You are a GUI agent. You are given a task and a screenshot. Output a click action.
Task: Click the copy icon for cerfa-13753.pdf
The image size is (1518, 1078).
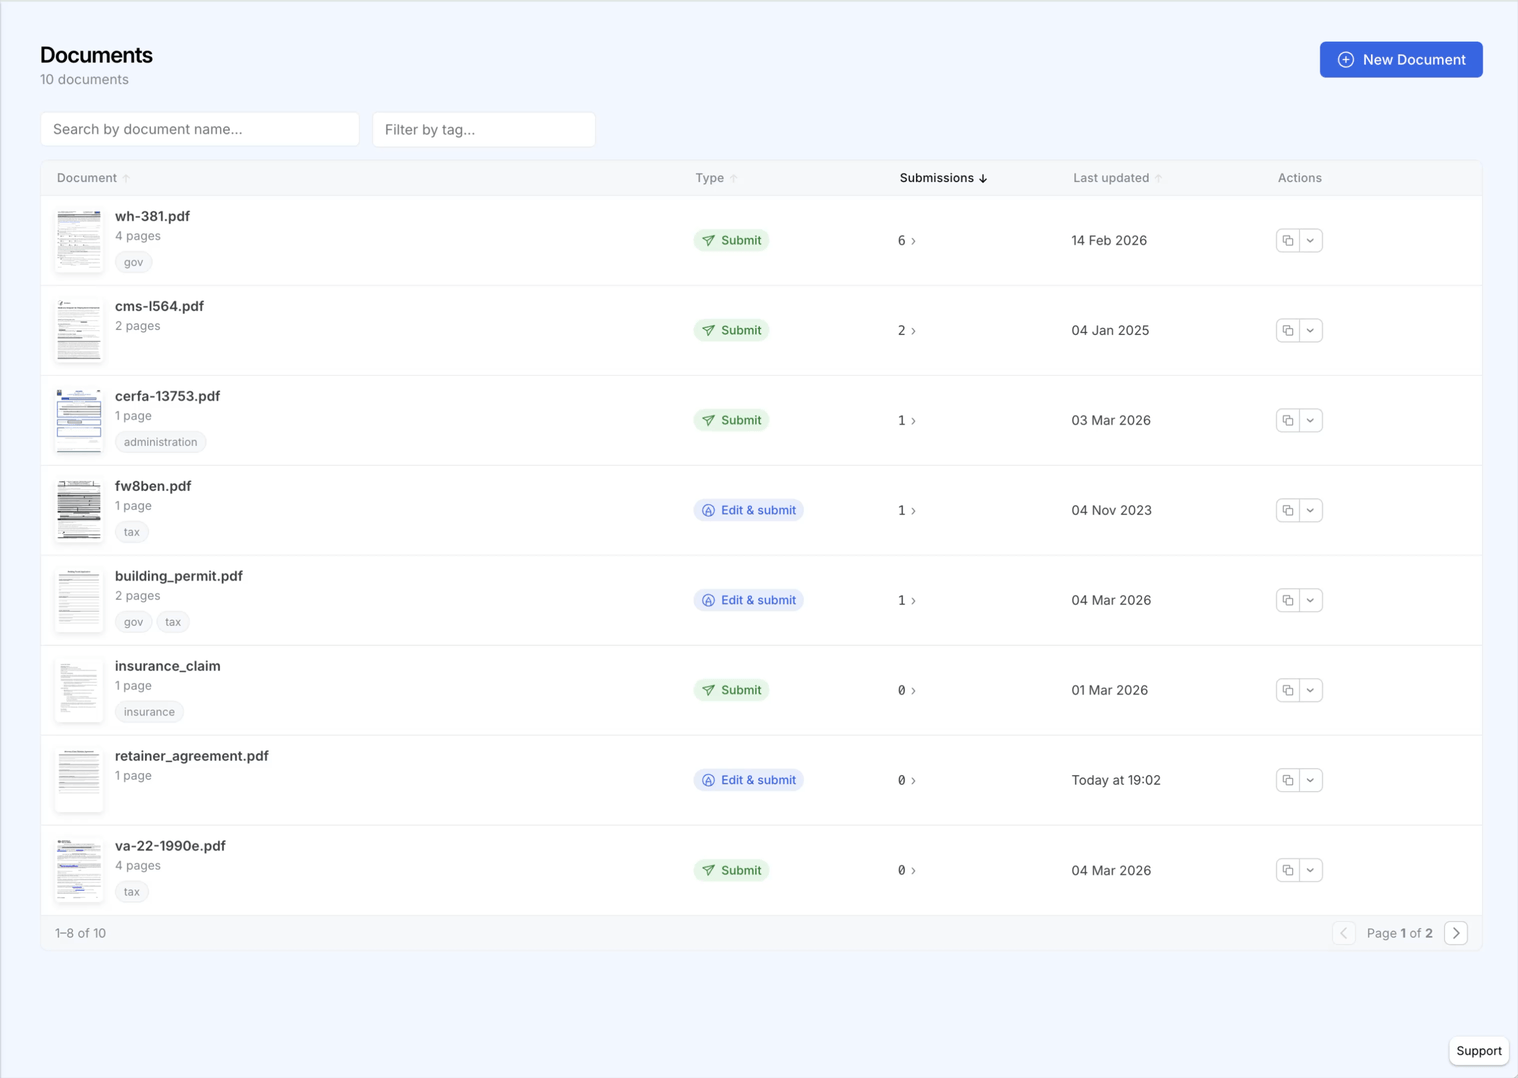click(1287, 421)
